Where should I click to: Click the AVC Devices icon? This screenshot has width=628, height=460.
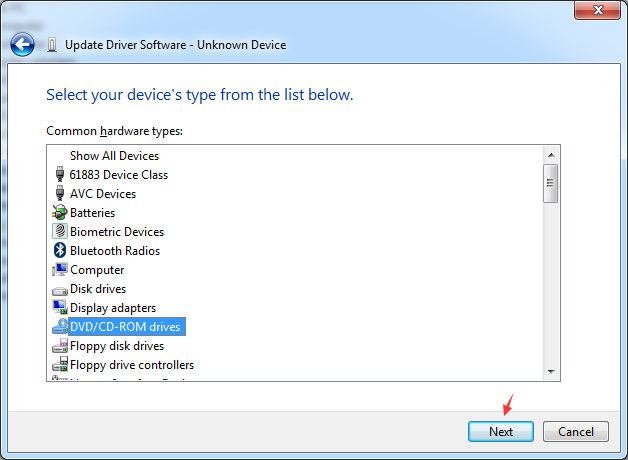coord(59,194)
